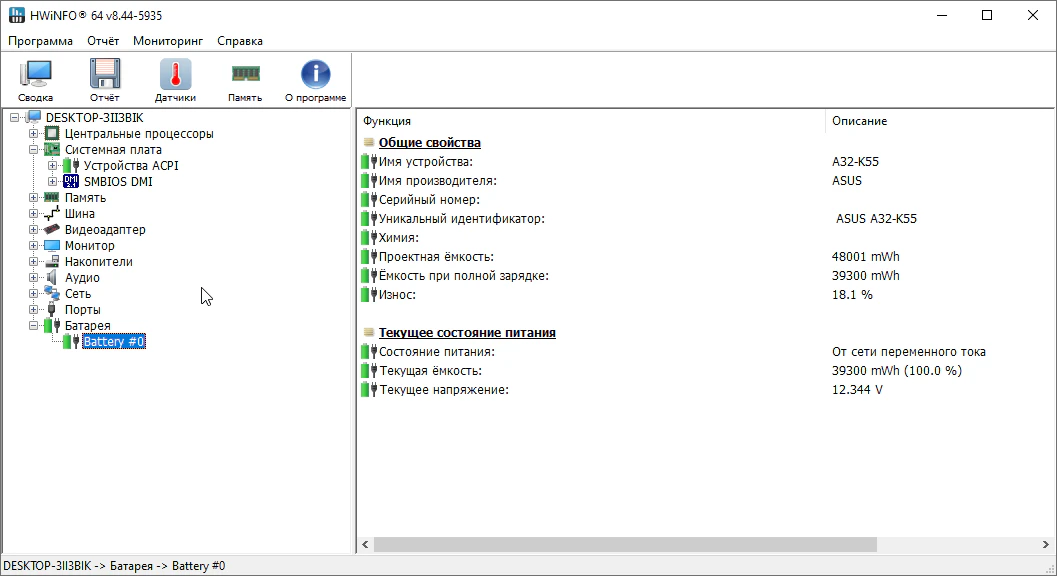
Task: Open Датчики sensors thermometer icon
Action: point(175,79)
